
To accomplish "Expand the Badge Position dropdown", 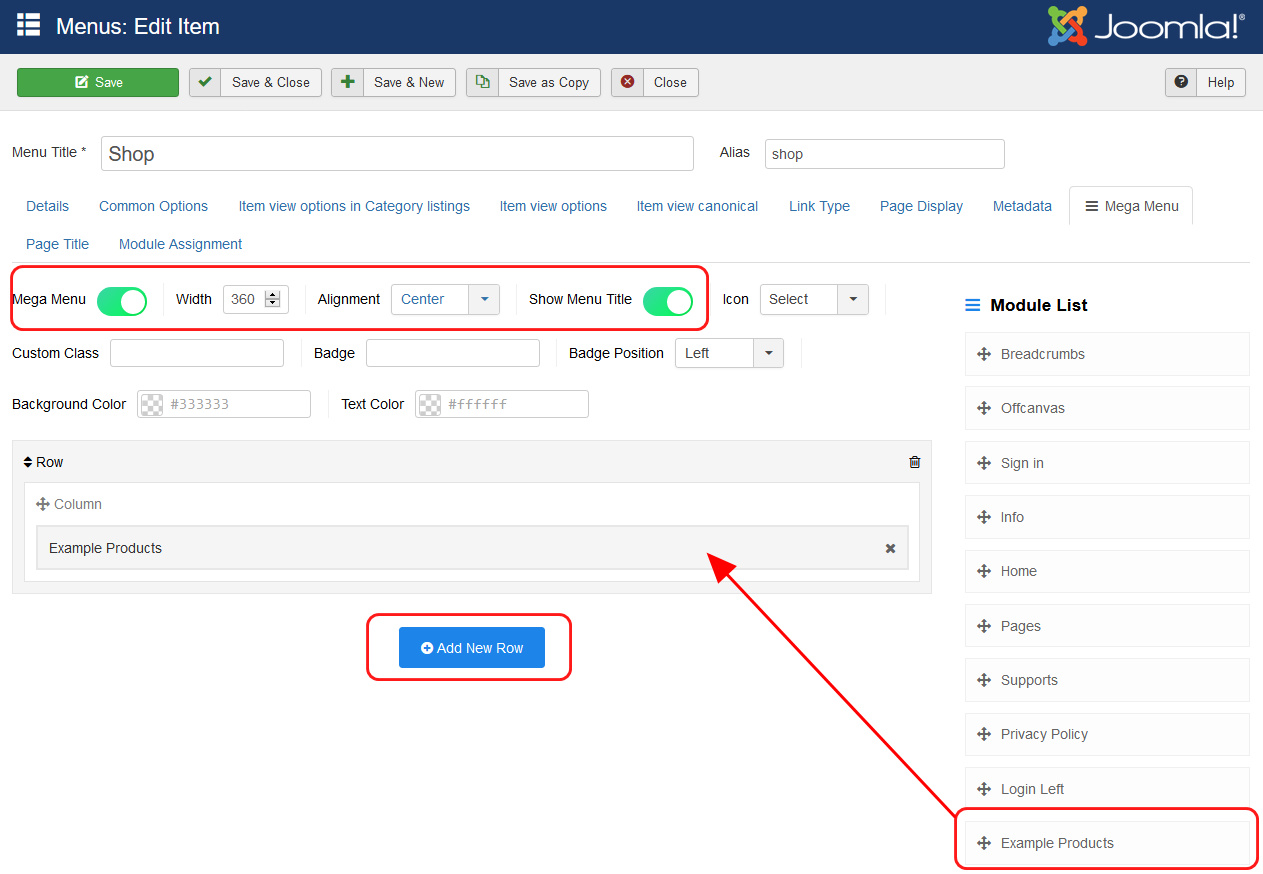I will click(729, 353).
